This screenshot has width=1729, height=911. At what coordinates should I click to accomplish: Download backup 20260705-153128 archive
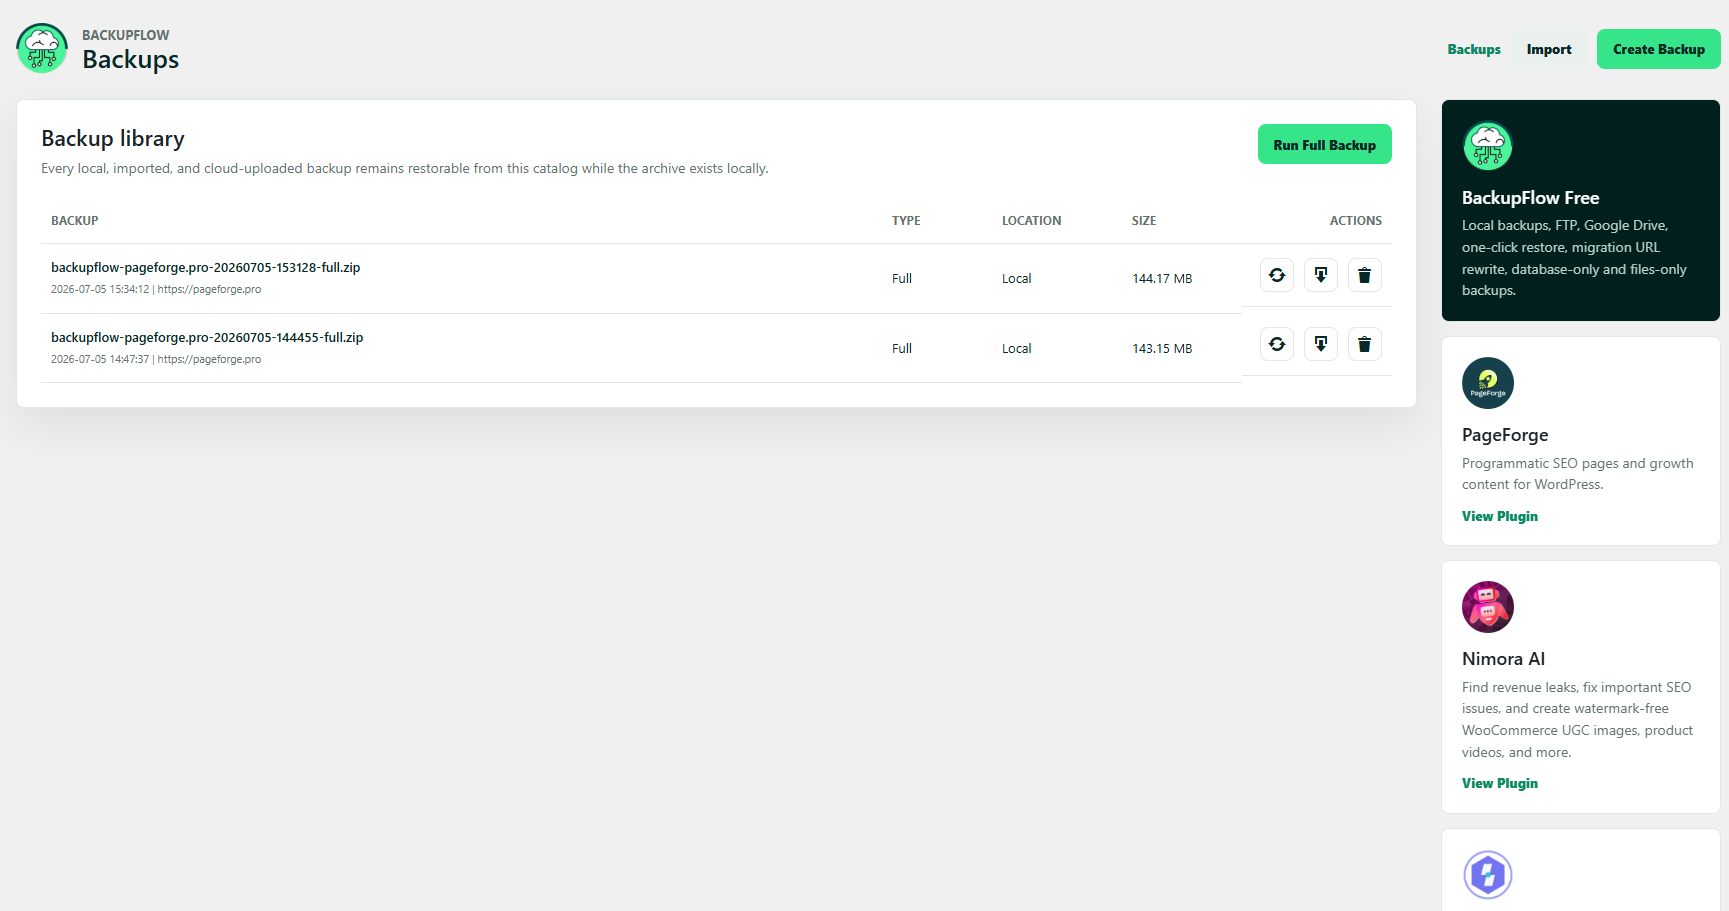(1321, 275)
